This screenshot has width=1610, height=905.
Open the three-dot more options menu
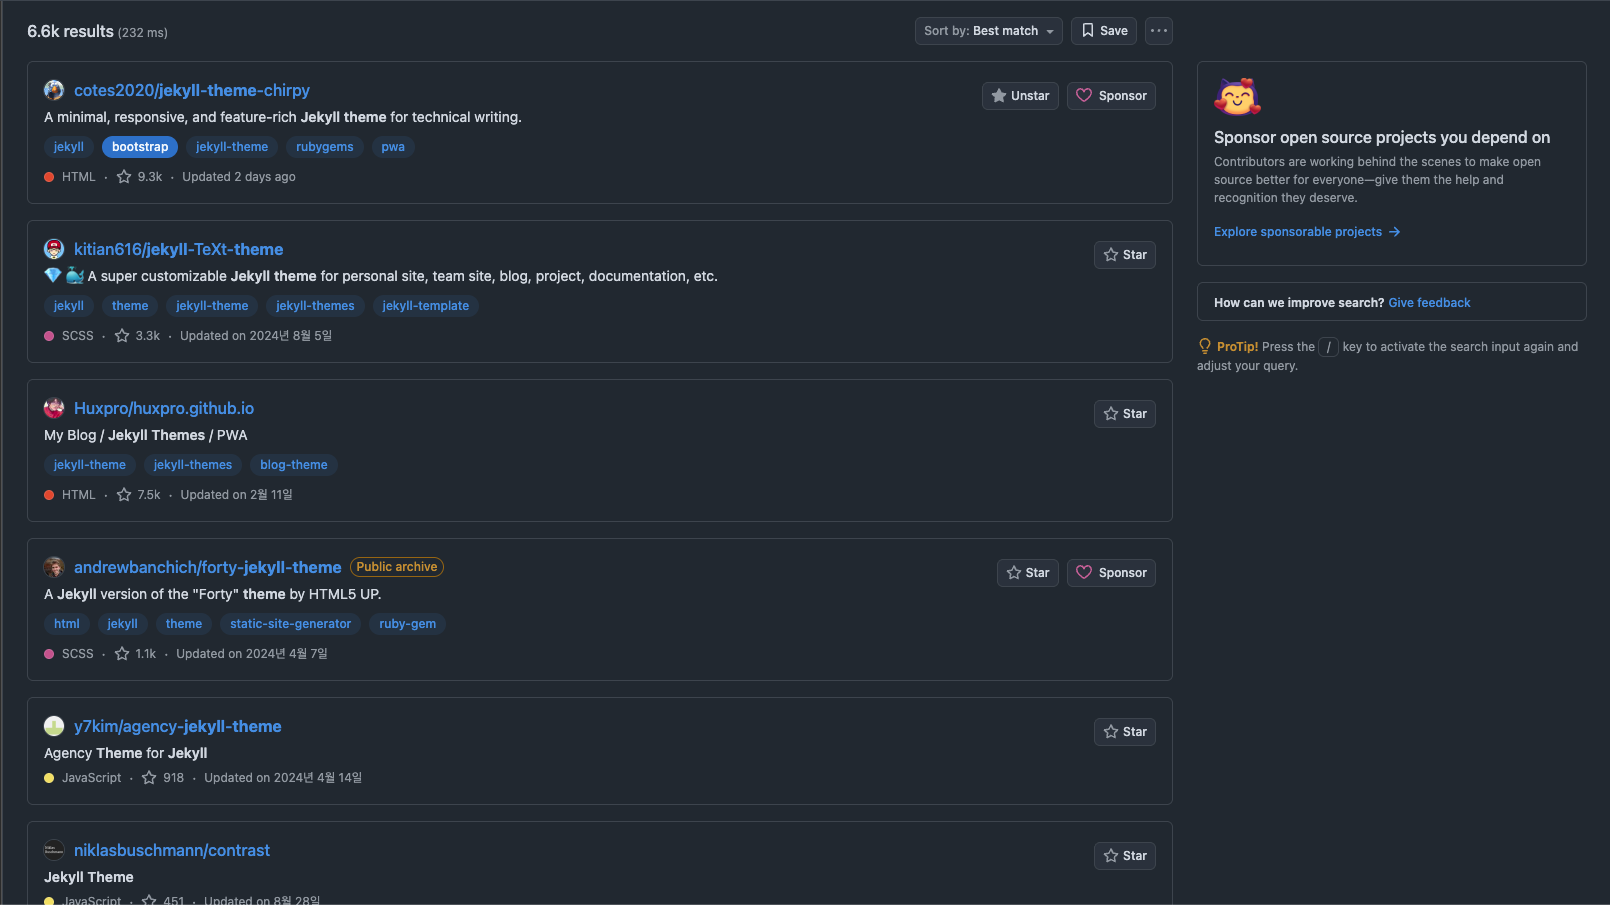click(x=1158, y=31)
